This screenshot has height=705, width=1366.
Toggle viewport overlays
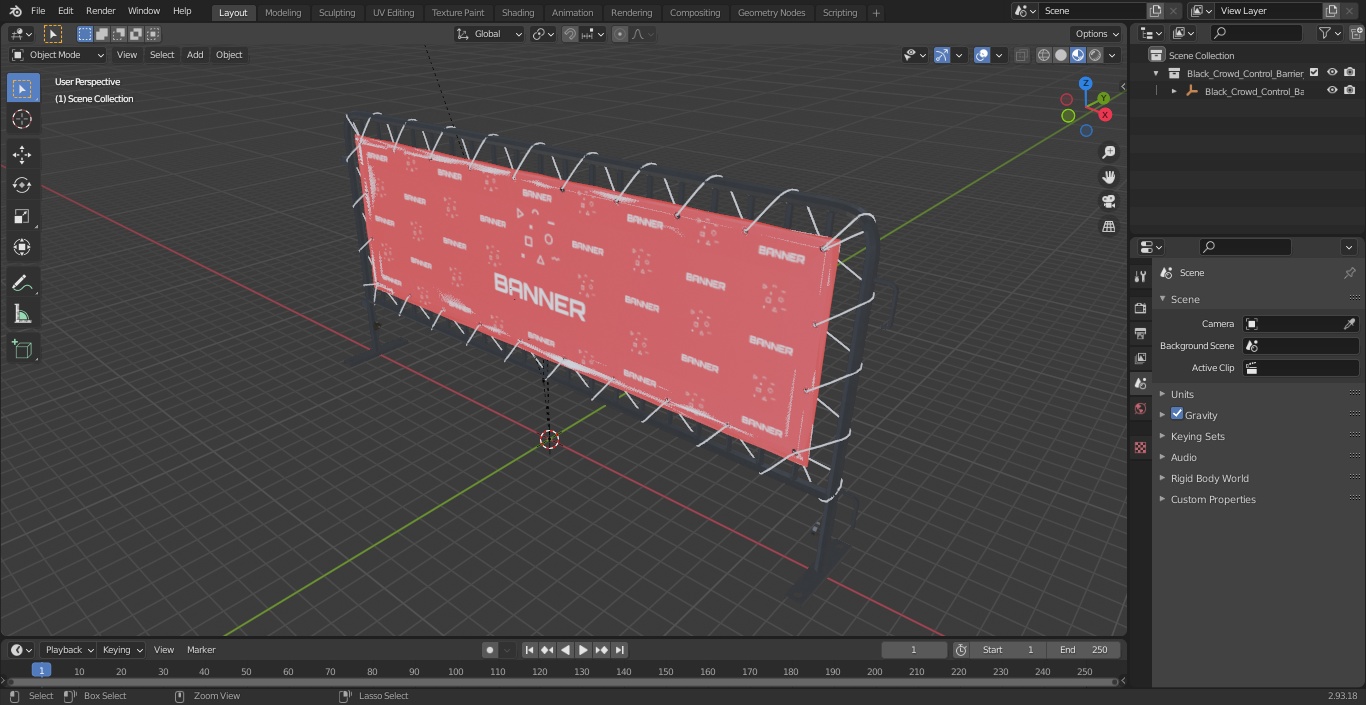[982, 55]
